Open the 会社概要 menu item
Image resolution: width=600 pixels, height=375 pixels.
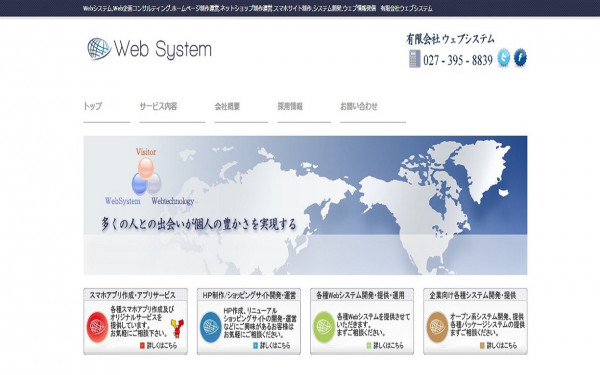pos(227,106)
